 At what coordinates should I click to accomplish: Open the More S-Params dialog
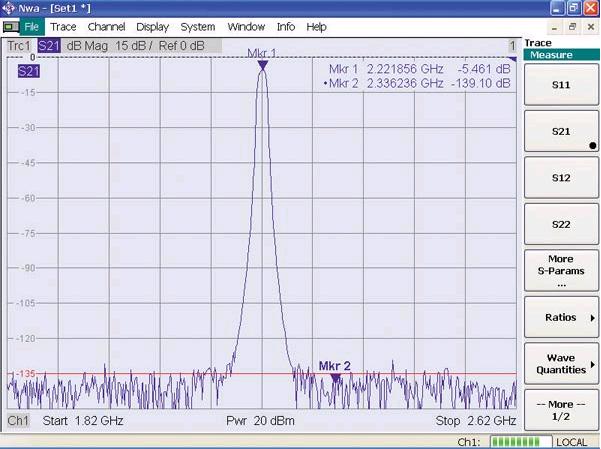click(560, 272)
